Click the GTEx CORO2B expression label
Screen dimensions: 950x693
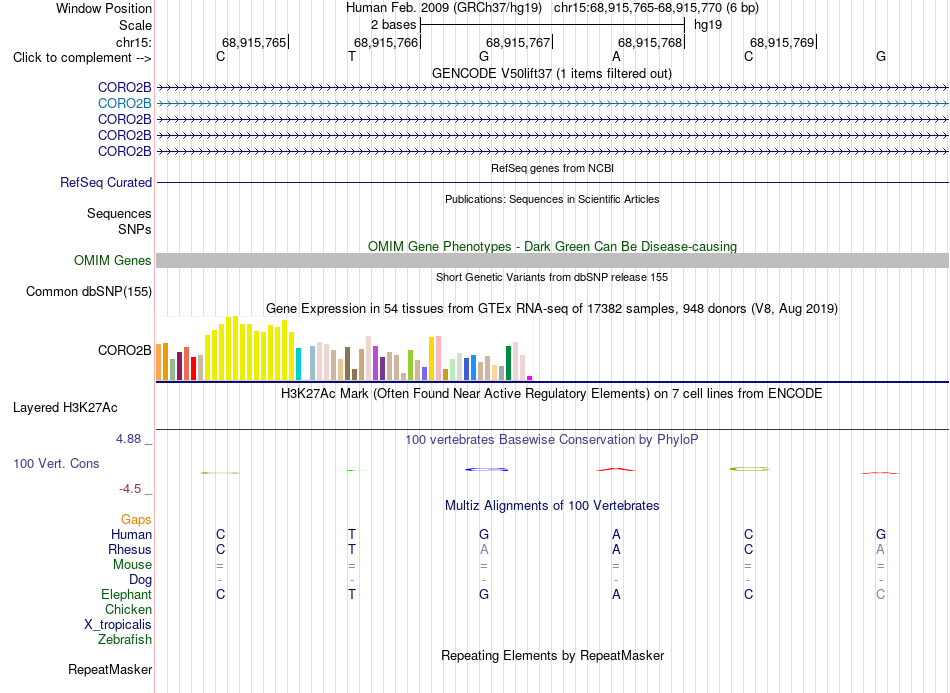[x=124, y=351]
